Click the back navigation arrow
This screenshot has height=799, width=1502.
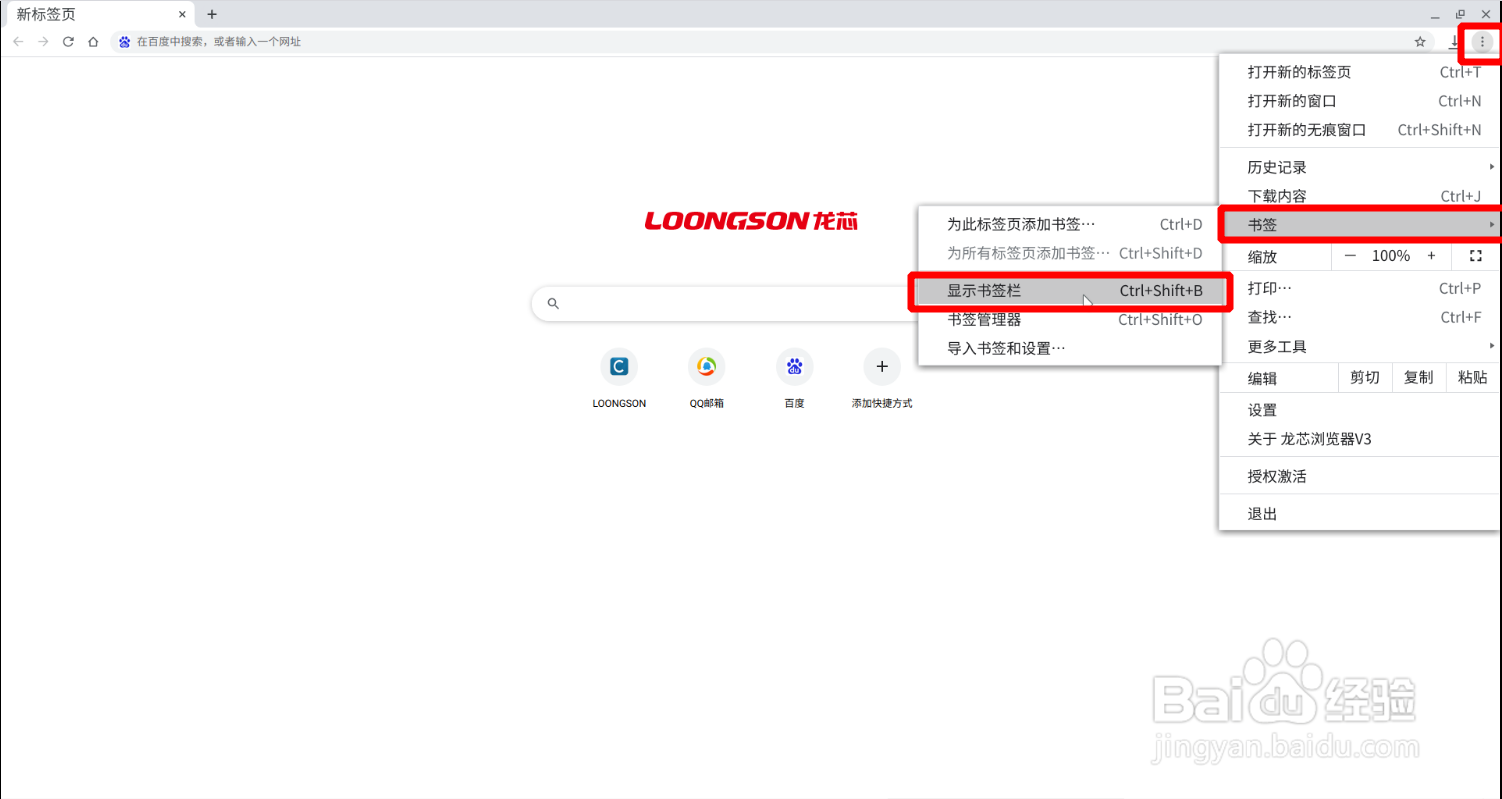point(18,41)
